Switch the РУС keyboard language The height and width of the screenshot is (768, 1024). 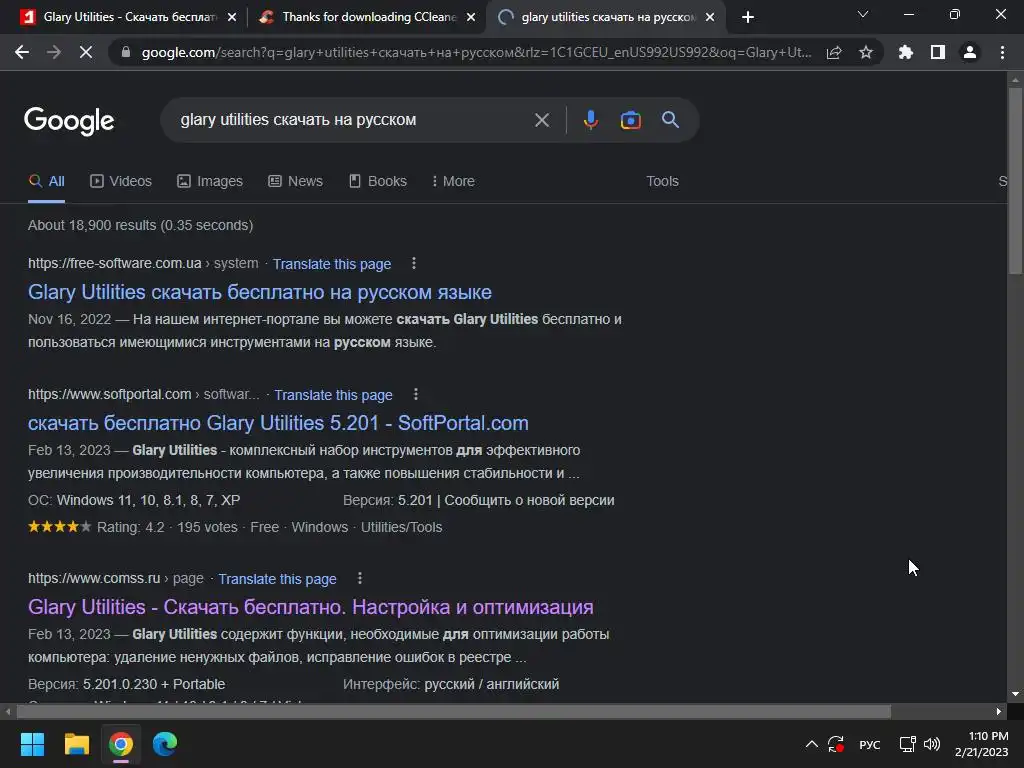[x=869, y=744]
